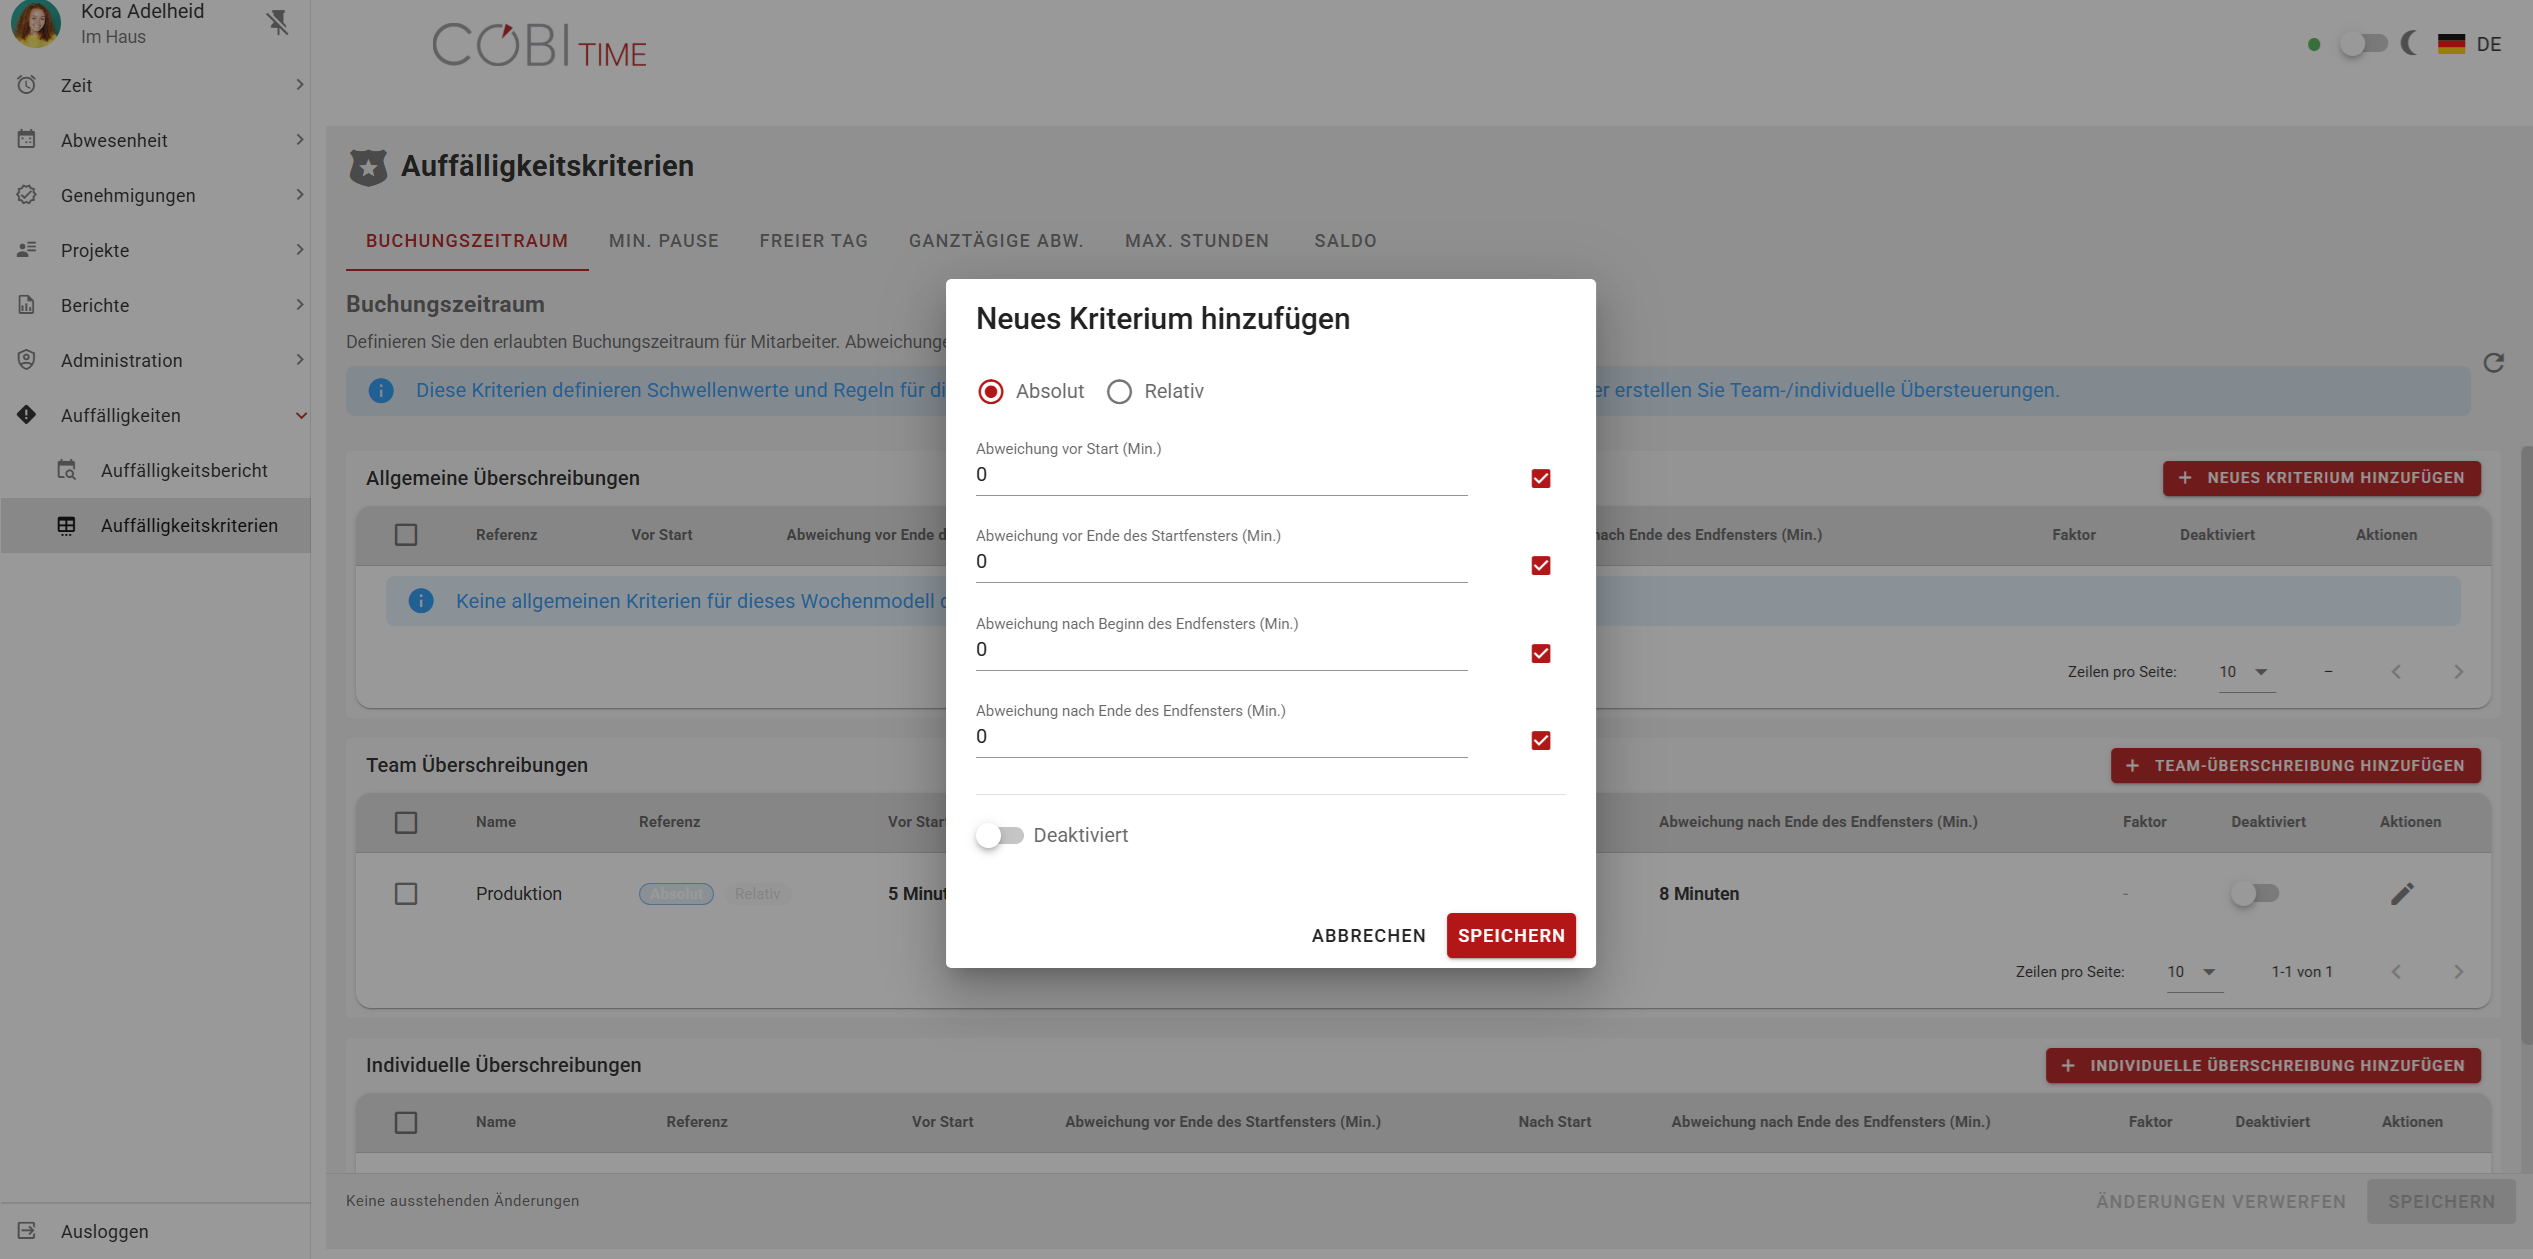
Task: Click Änderungen verwerfen in the bottom bar
Action: click(2221, 1202)
